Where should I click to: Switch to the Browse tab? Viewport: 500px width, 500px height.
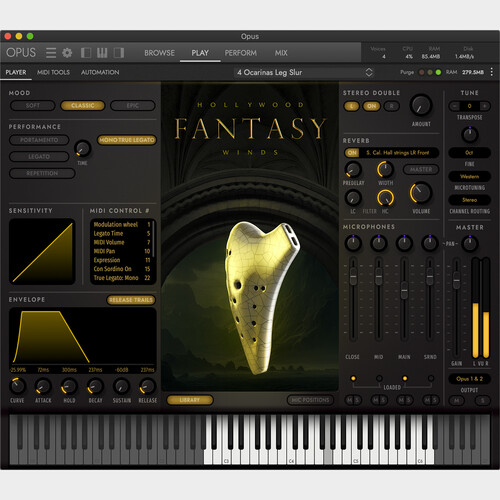coord(159,53)
